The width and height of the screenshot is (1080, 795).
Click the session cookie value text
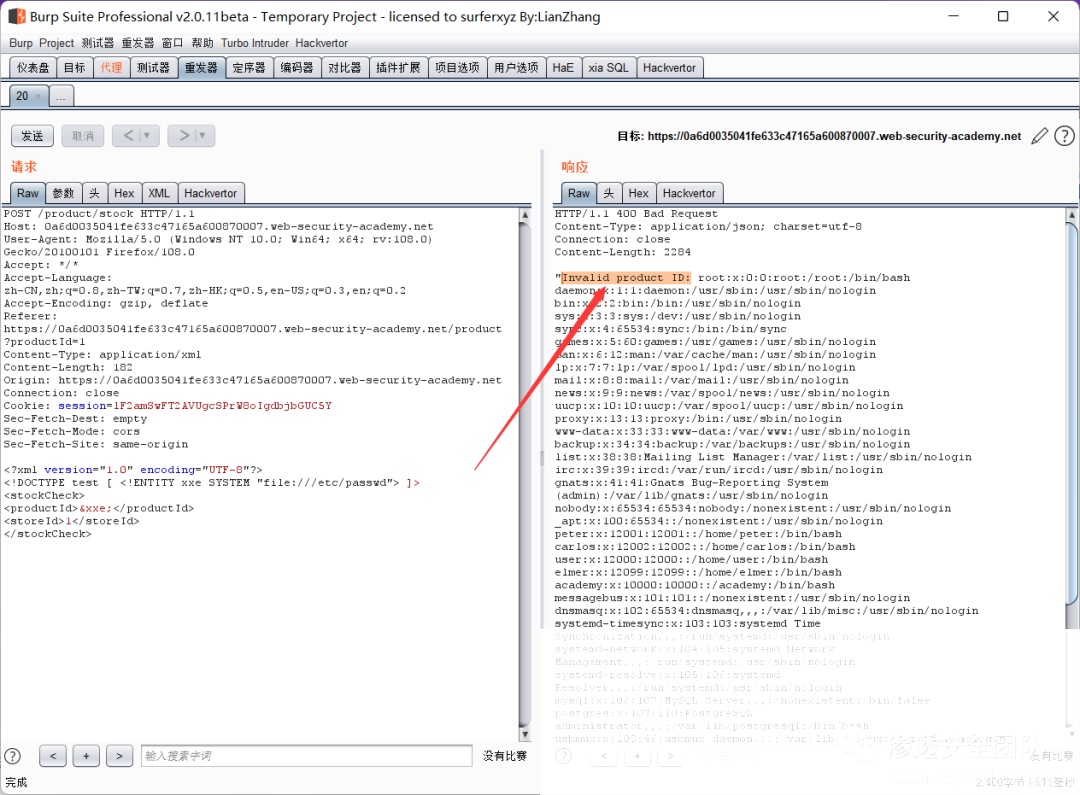222,406
